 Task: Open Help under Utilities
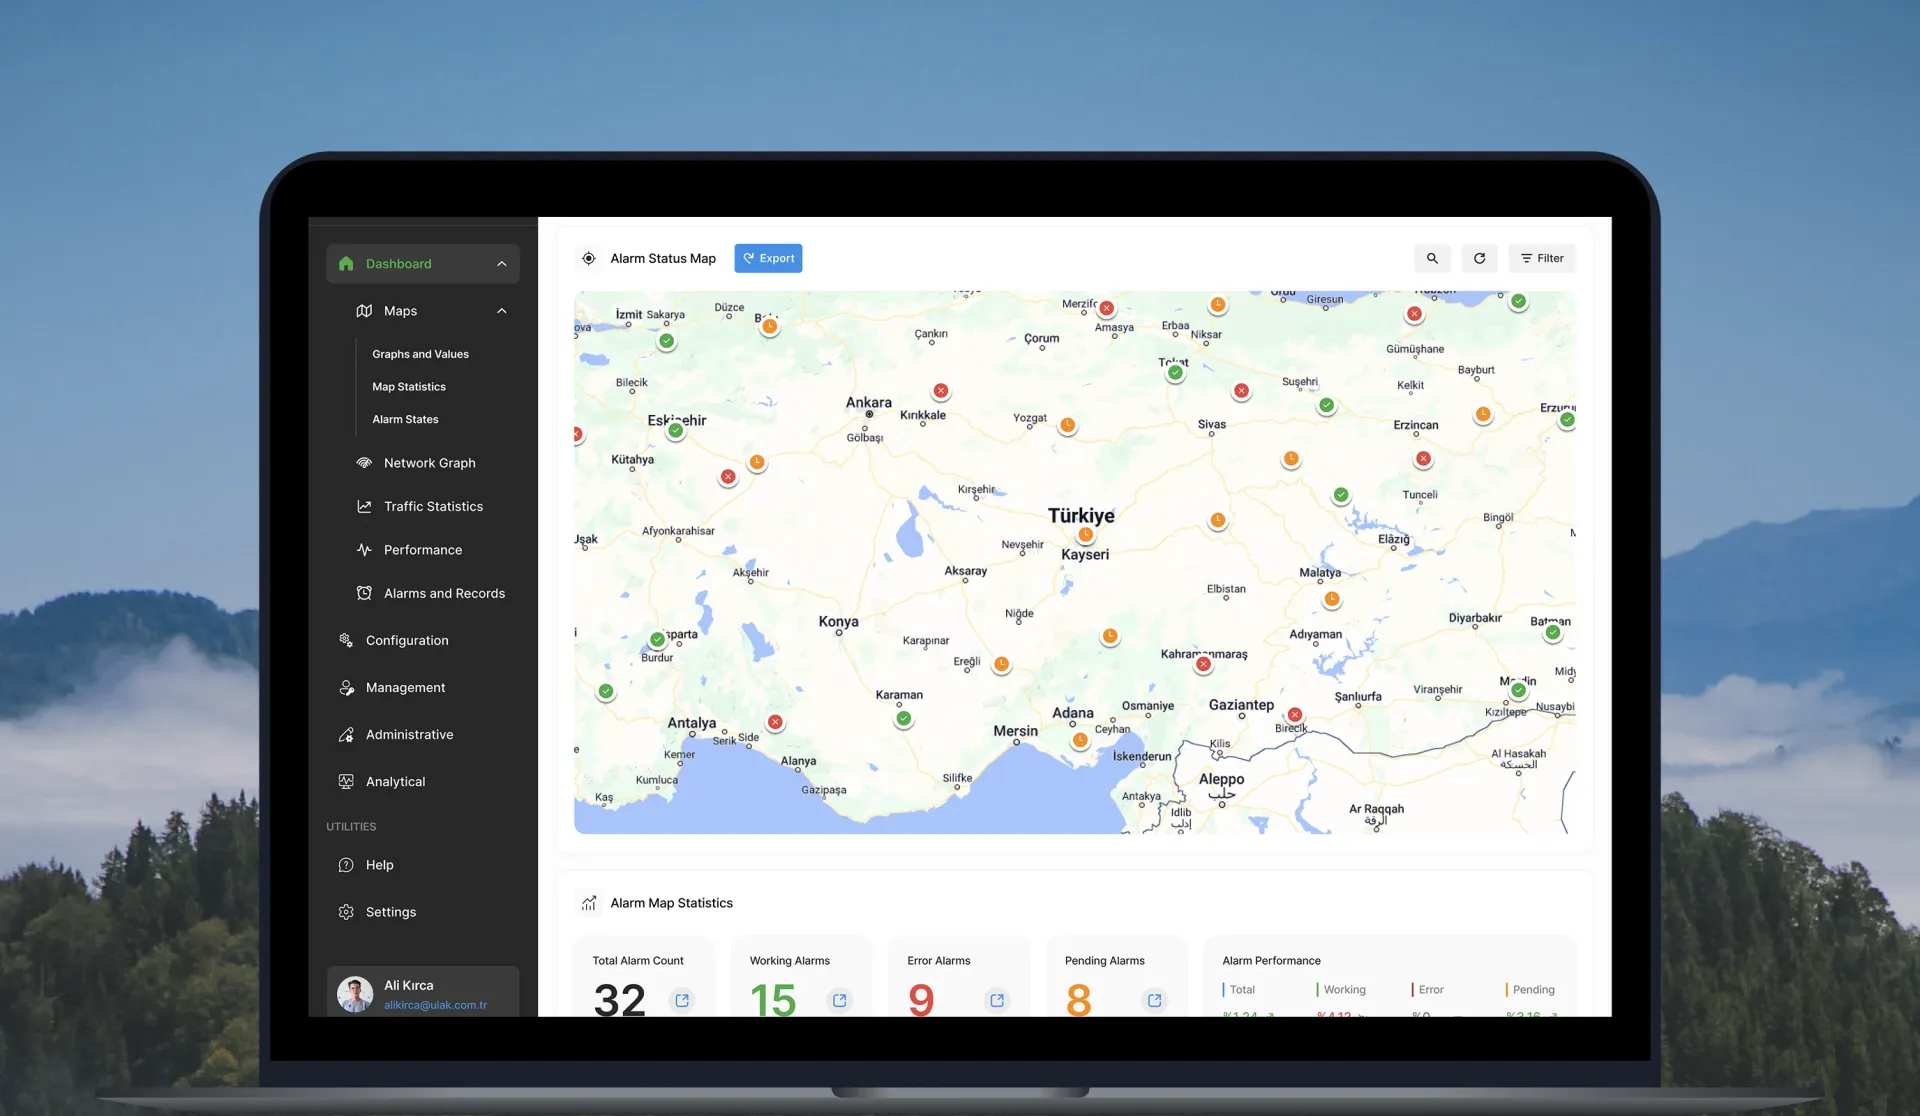tap(379, 865)
